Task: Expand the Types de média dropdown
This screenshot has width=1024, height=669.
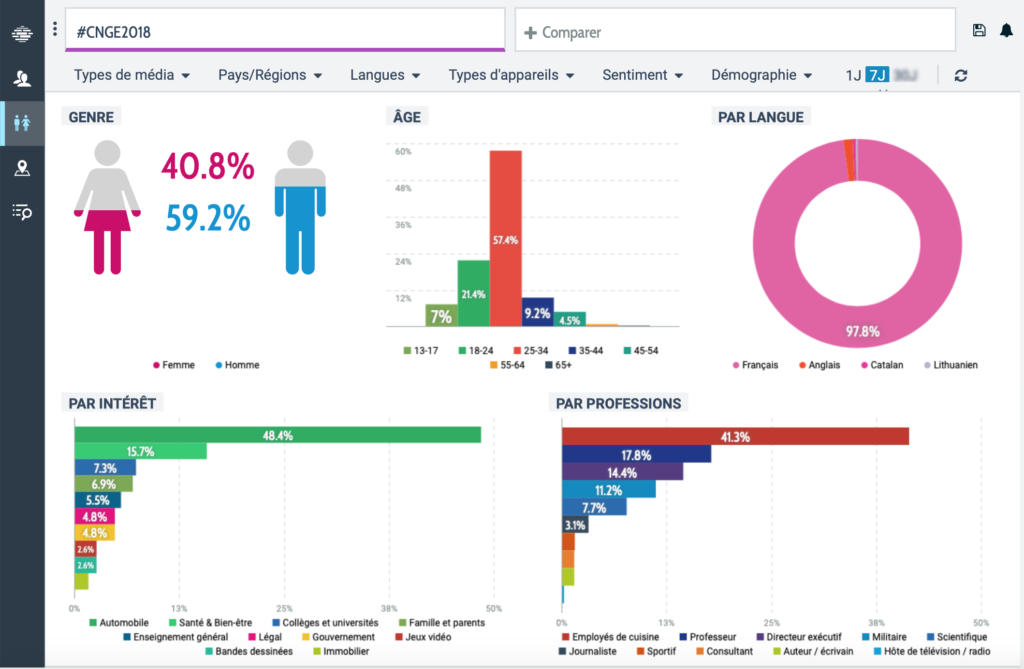Action: point(132,75)
